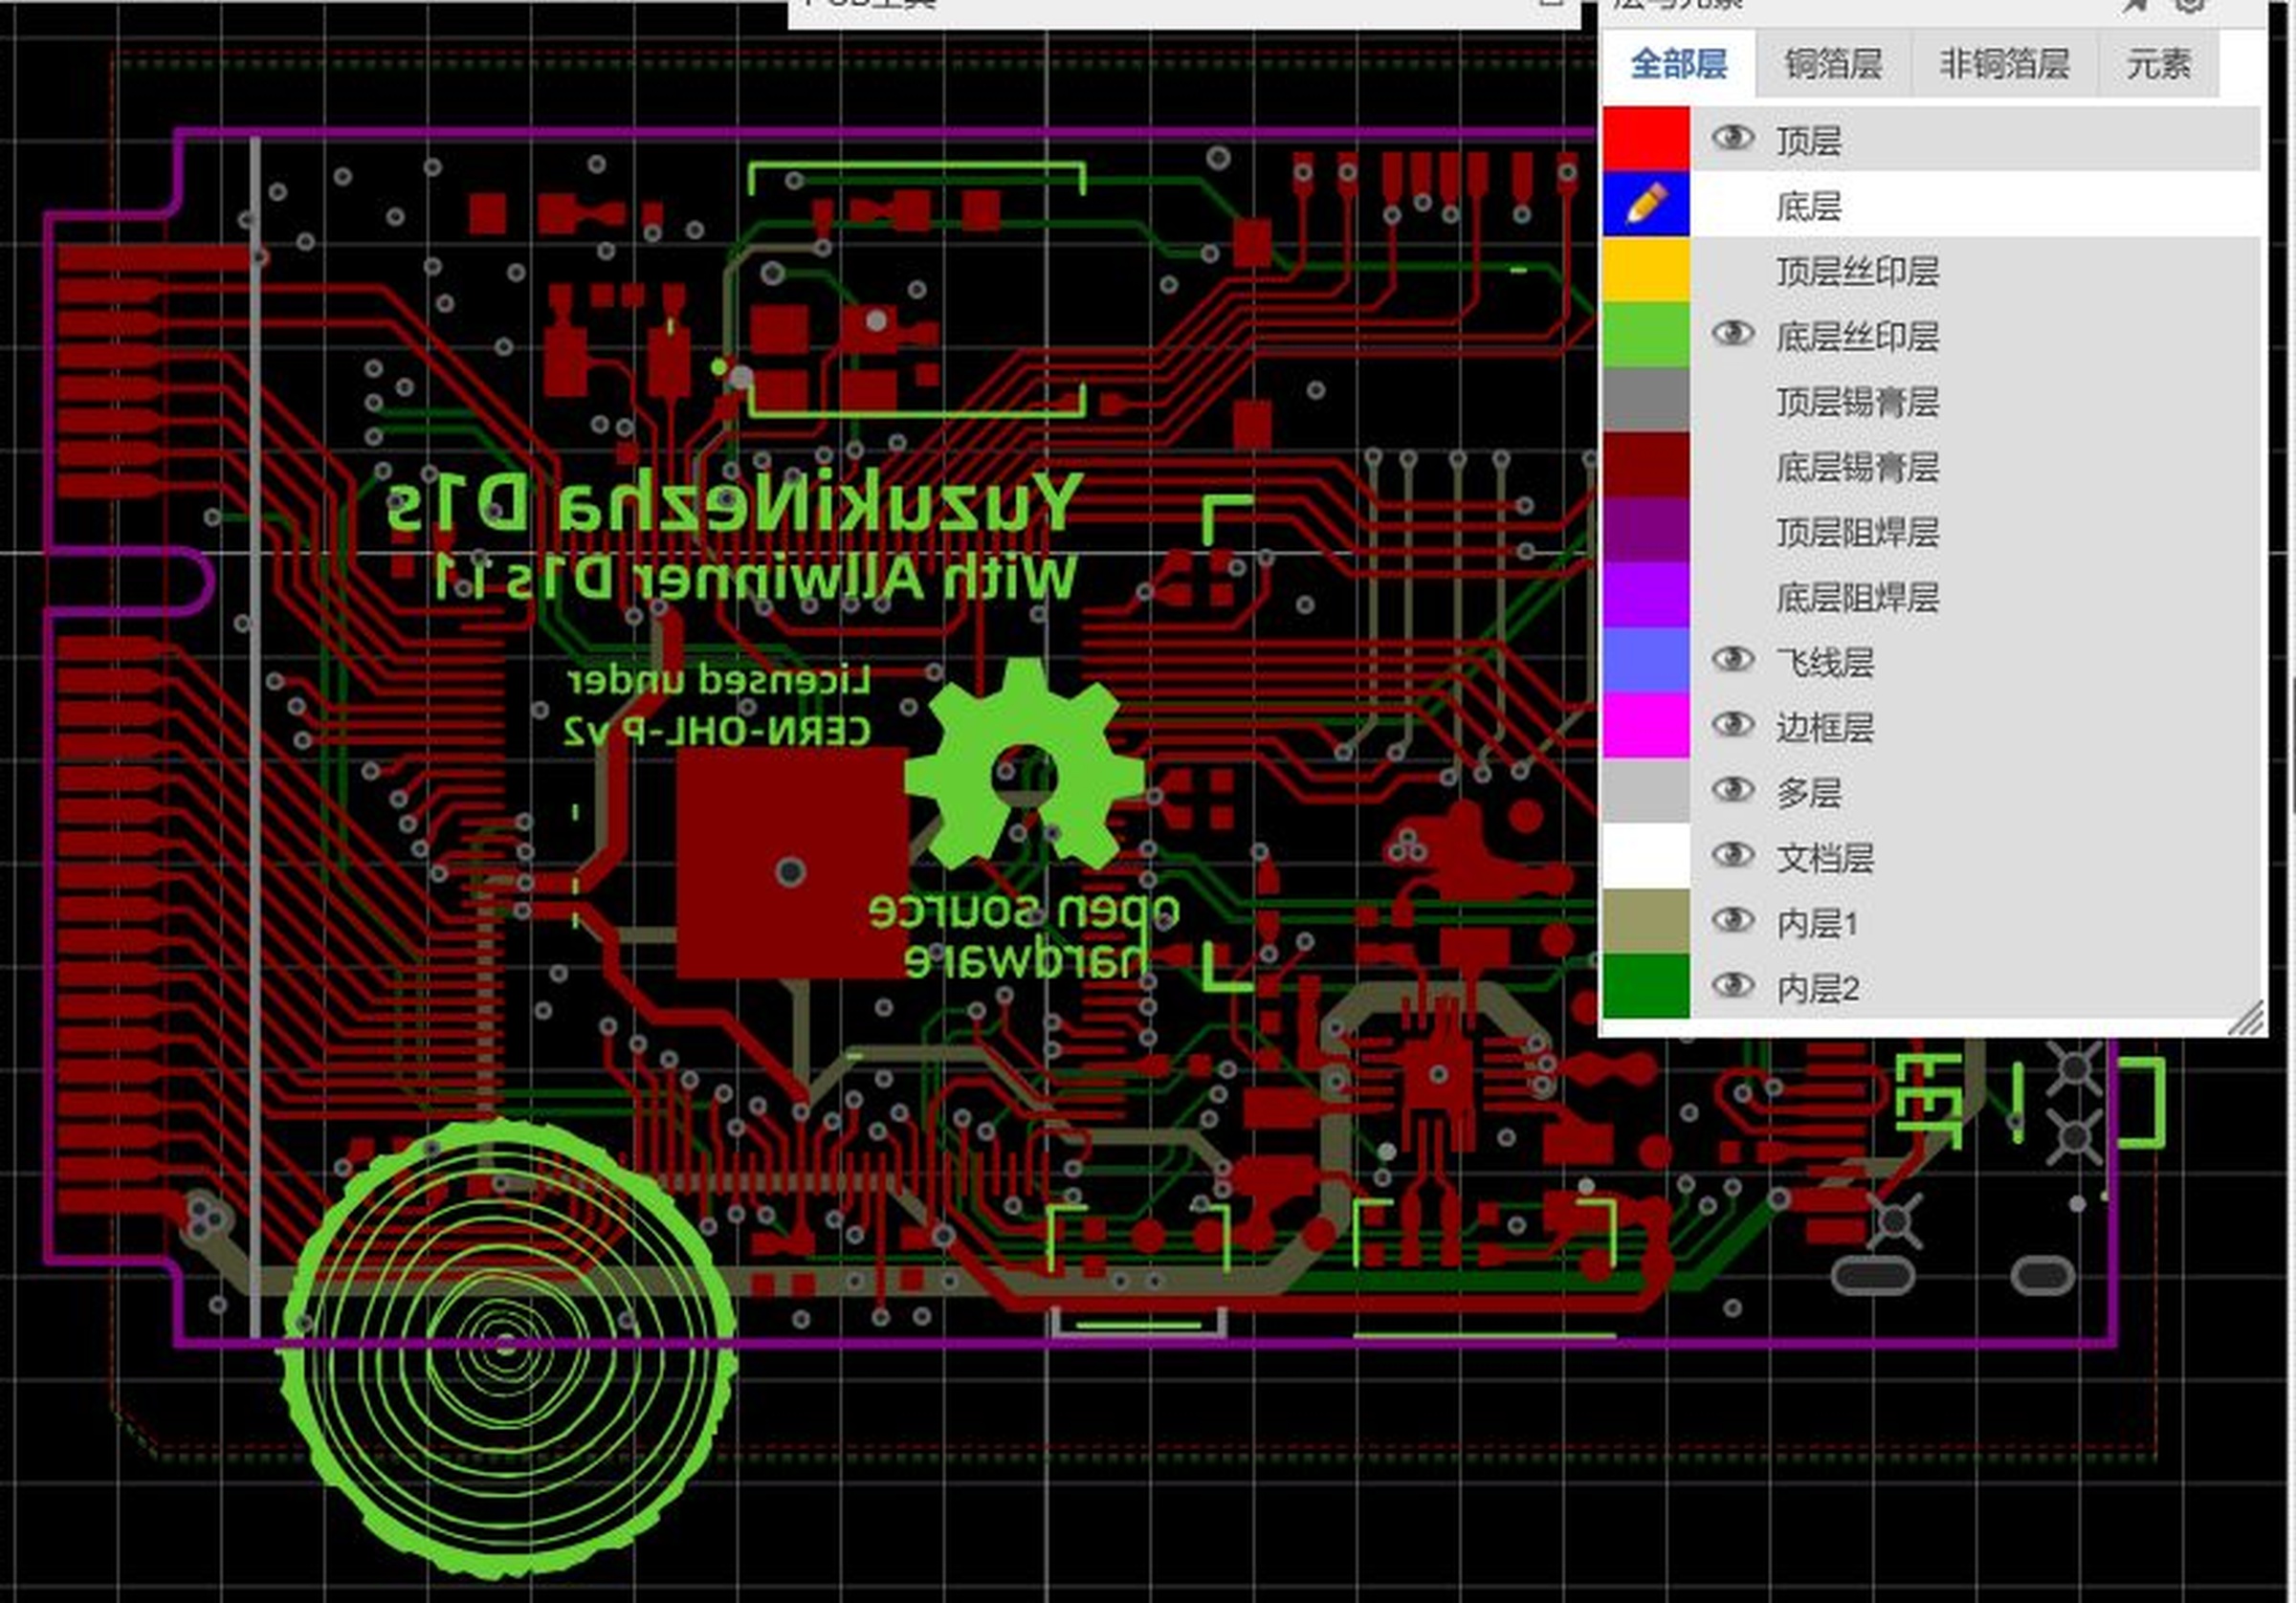This screenshot has width=2296, height=1603.
Task: Hide the 飞线层 ratline layer
Action: tap(1733, 658)
